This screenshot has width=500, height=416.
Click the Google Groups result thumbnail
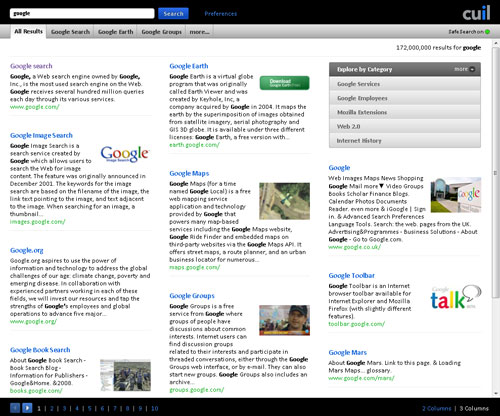tap(284, 320)
